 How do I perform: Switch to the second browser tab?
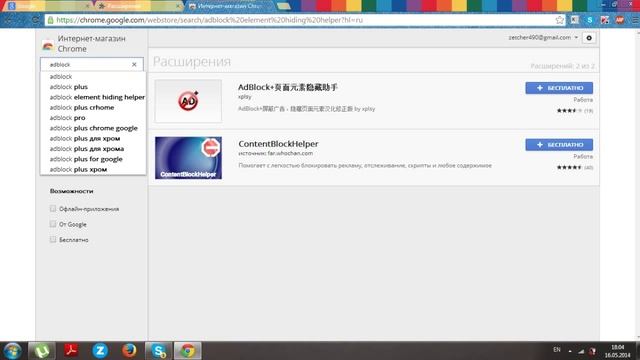pyautogui.click(x=139, y=6)
